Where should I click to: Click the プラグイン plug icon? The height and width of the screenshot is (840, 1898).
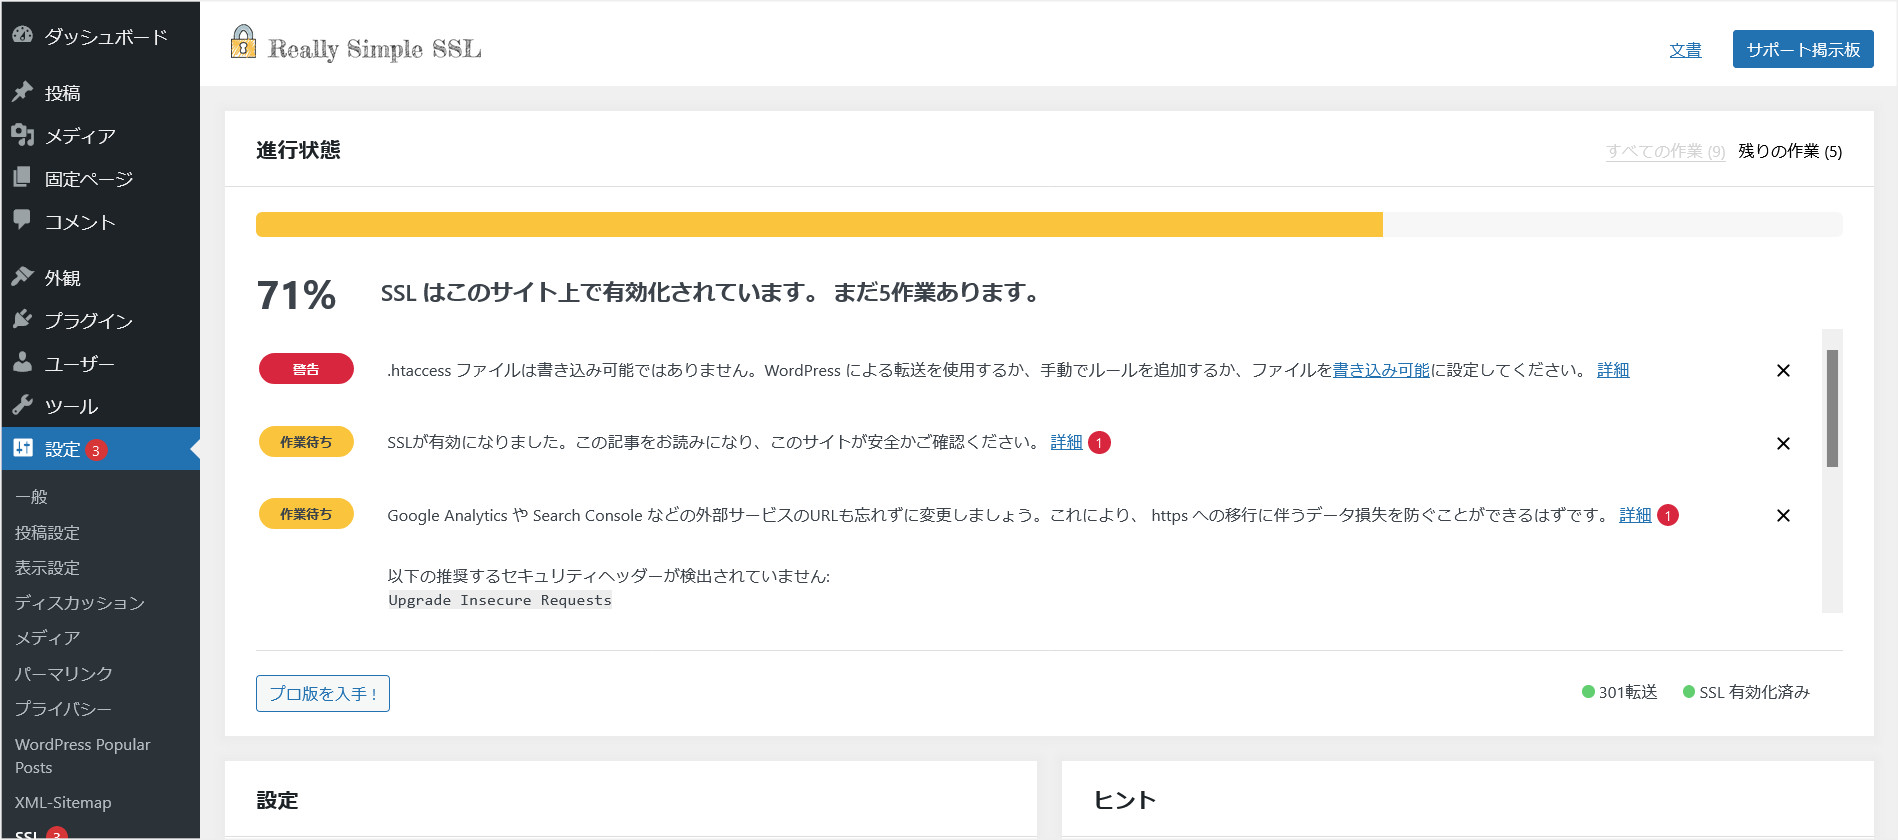pyautogui.click(x=23, y=320)
